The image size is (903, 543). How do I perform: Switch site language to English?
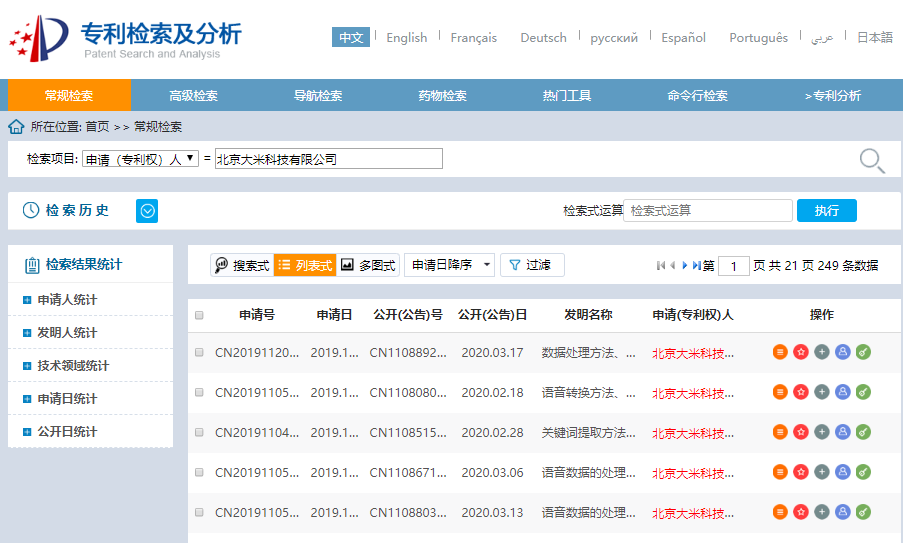407,37
